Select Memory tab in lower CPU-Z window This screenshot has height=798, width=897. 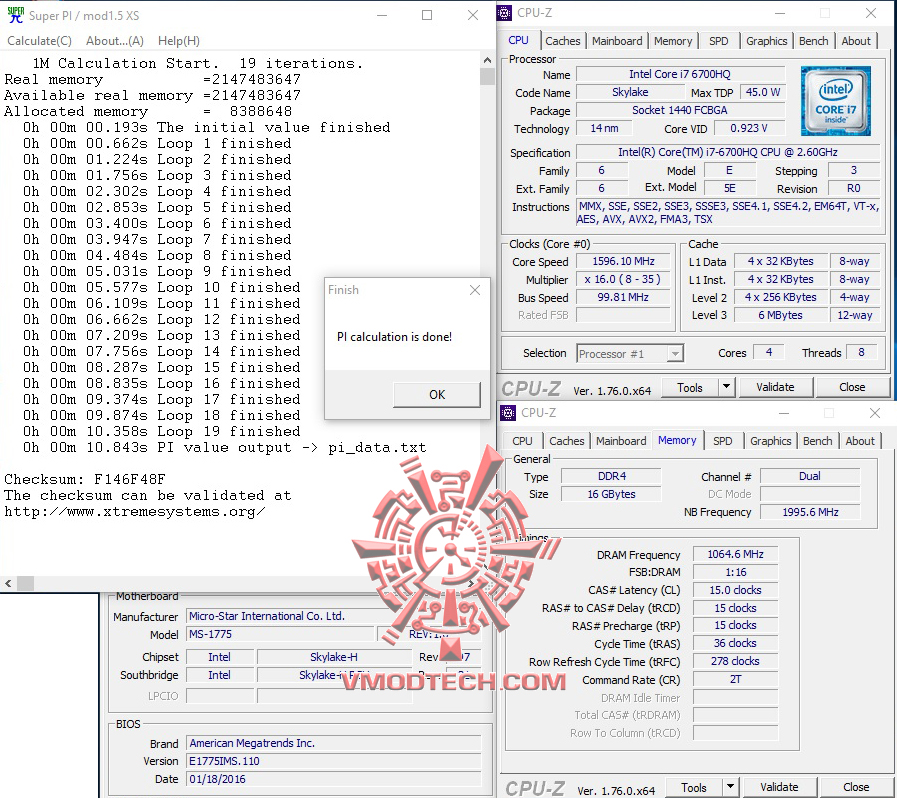pyautogui.click(x=677, y=440)
